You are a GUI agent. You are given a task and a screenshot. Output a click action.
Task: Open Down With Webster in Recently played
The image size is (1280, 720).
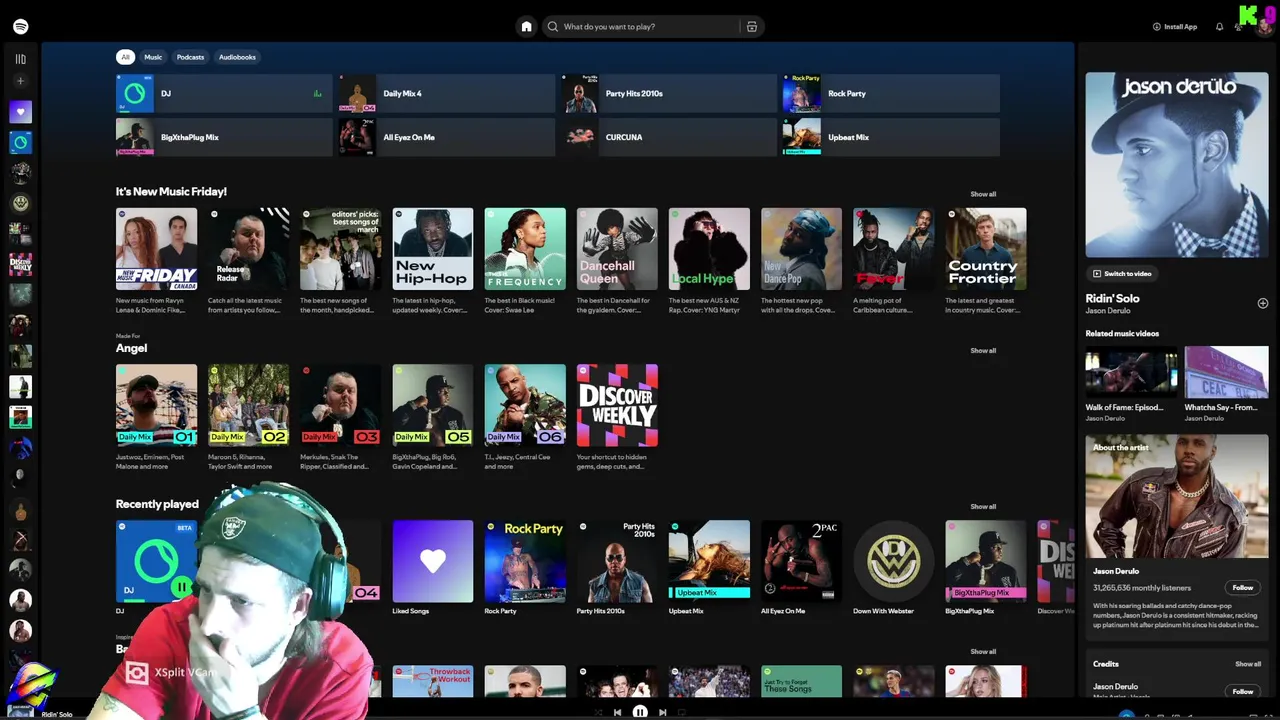(x=893, y=561)
